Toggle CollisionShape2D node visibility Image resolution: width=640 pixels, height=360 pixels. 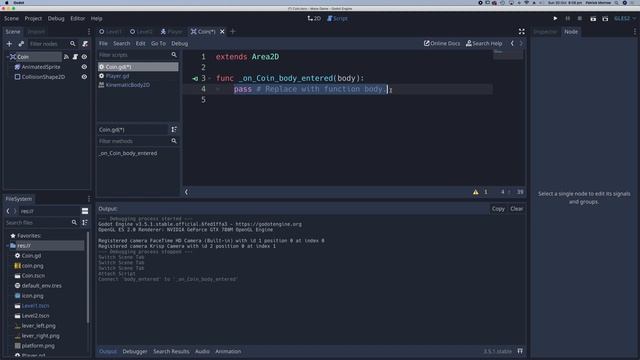84,77
